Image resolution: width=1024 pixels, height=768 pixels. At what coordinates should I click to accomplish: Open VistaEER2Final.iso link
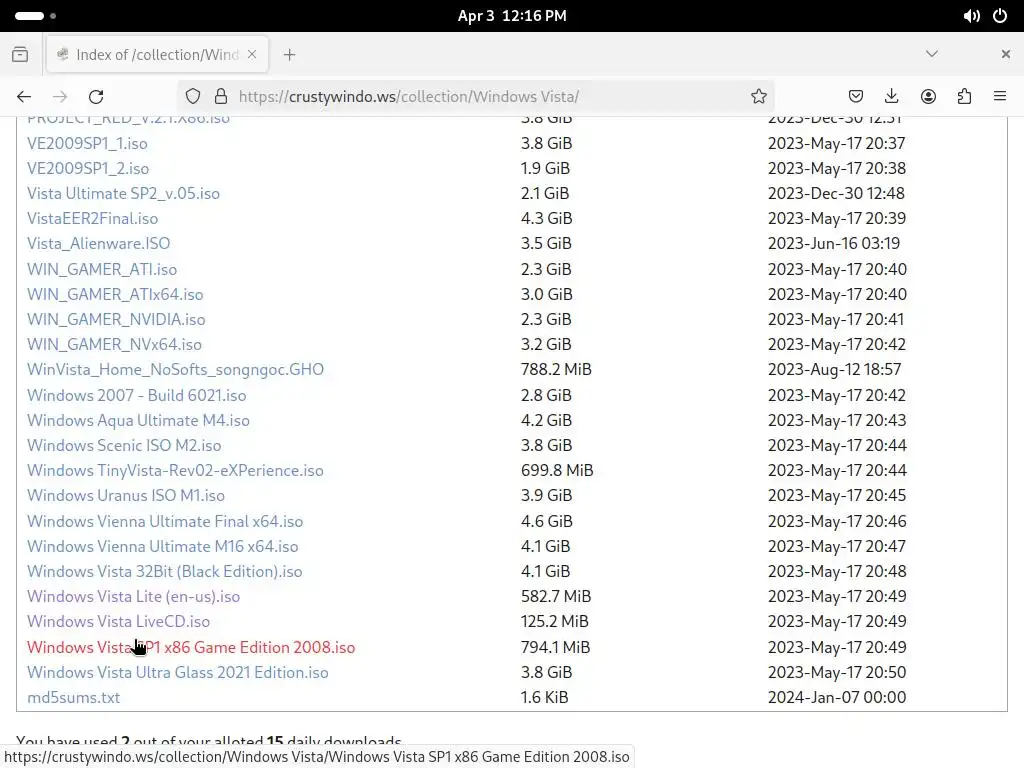point(92,218)
